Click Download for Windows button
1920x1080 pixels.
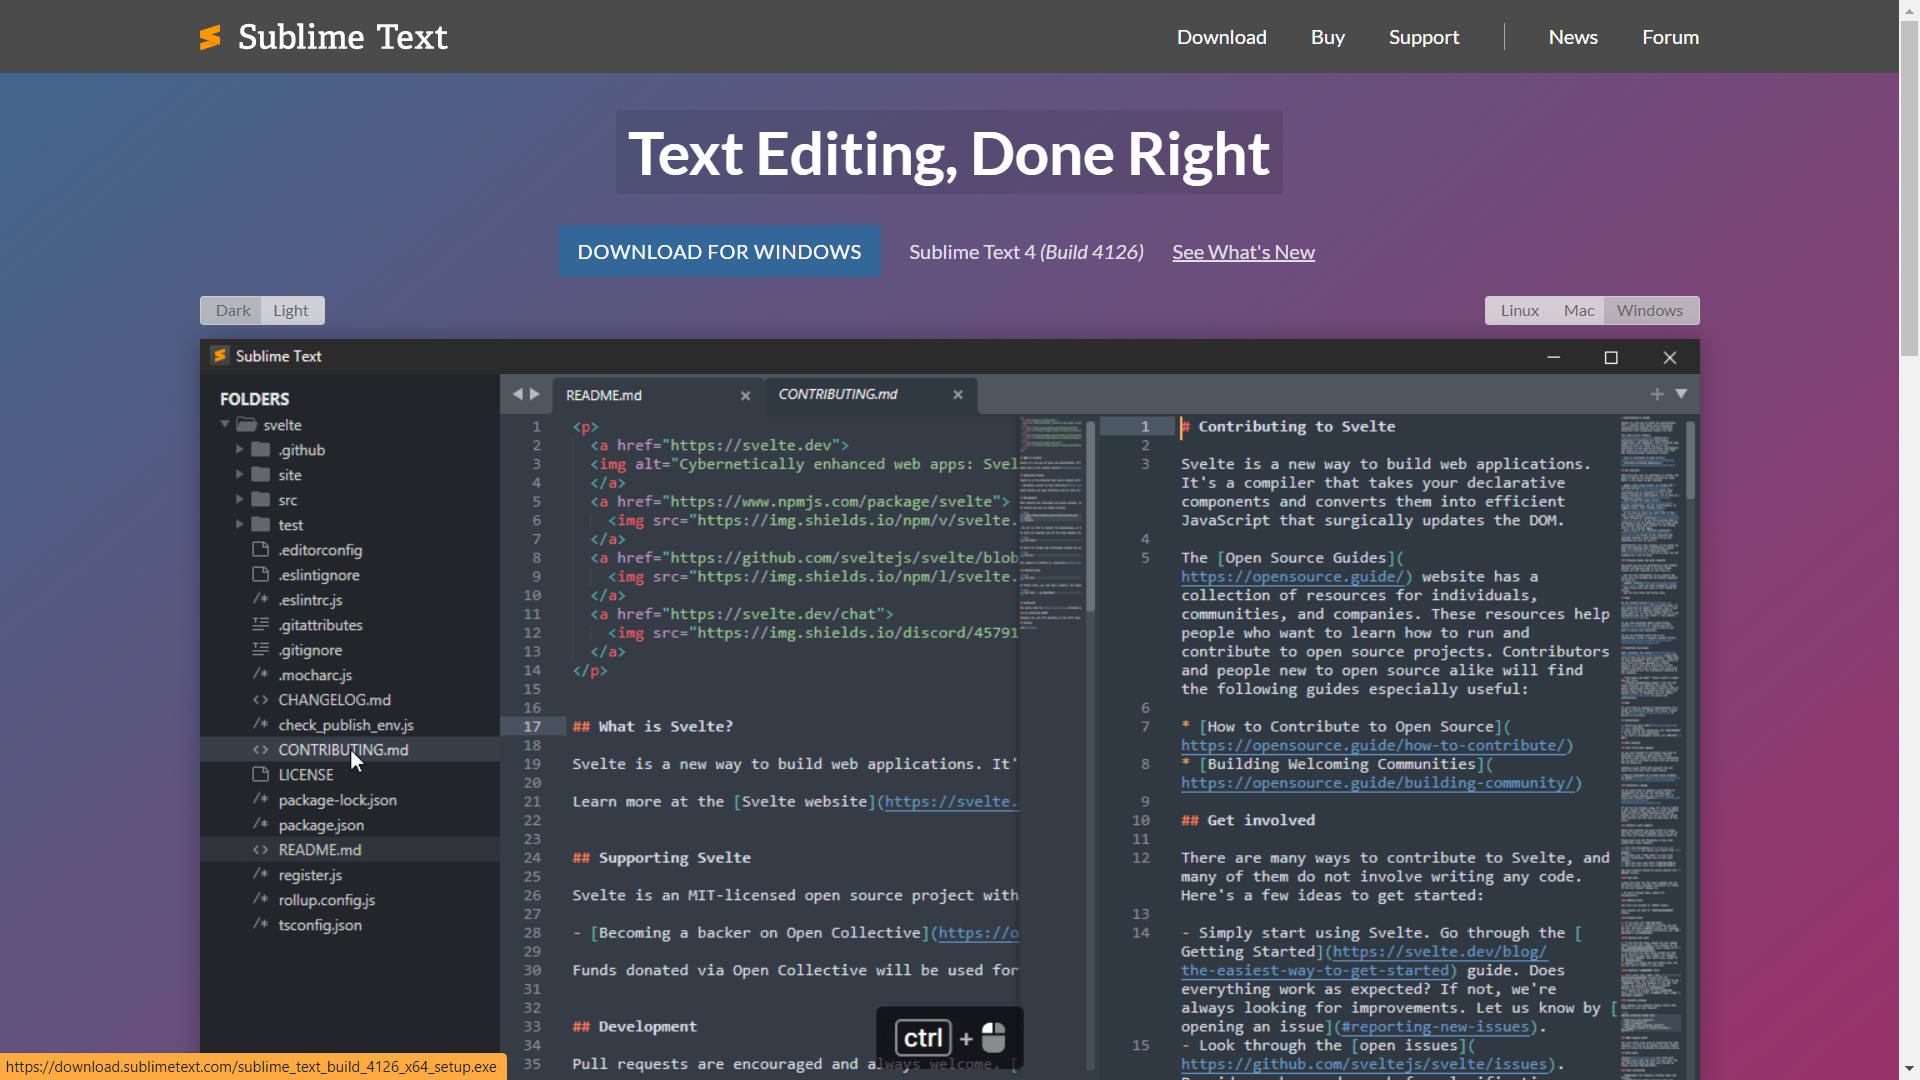click(719, 252)
